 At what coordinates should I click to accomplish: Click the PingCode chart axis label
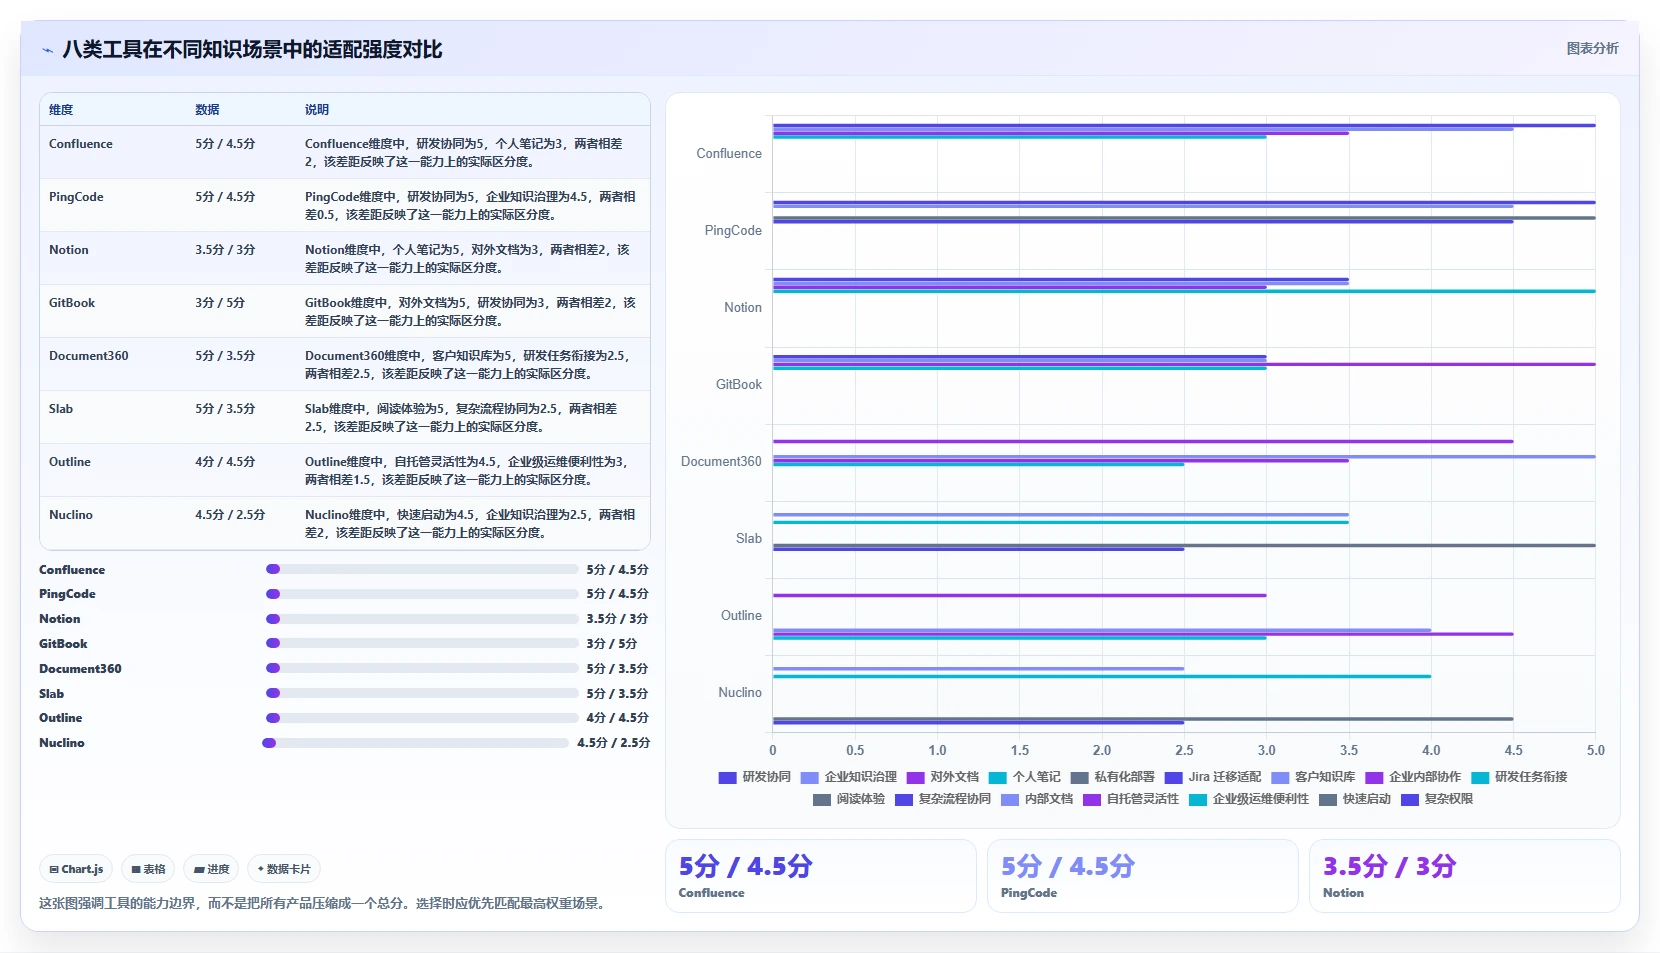click(733, 231)
